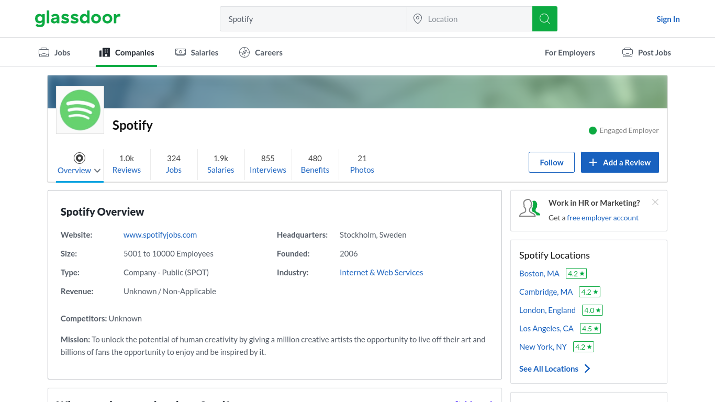Click the Post Jobs icon
Screen dimensions: 715x402
tap(627, 52)
